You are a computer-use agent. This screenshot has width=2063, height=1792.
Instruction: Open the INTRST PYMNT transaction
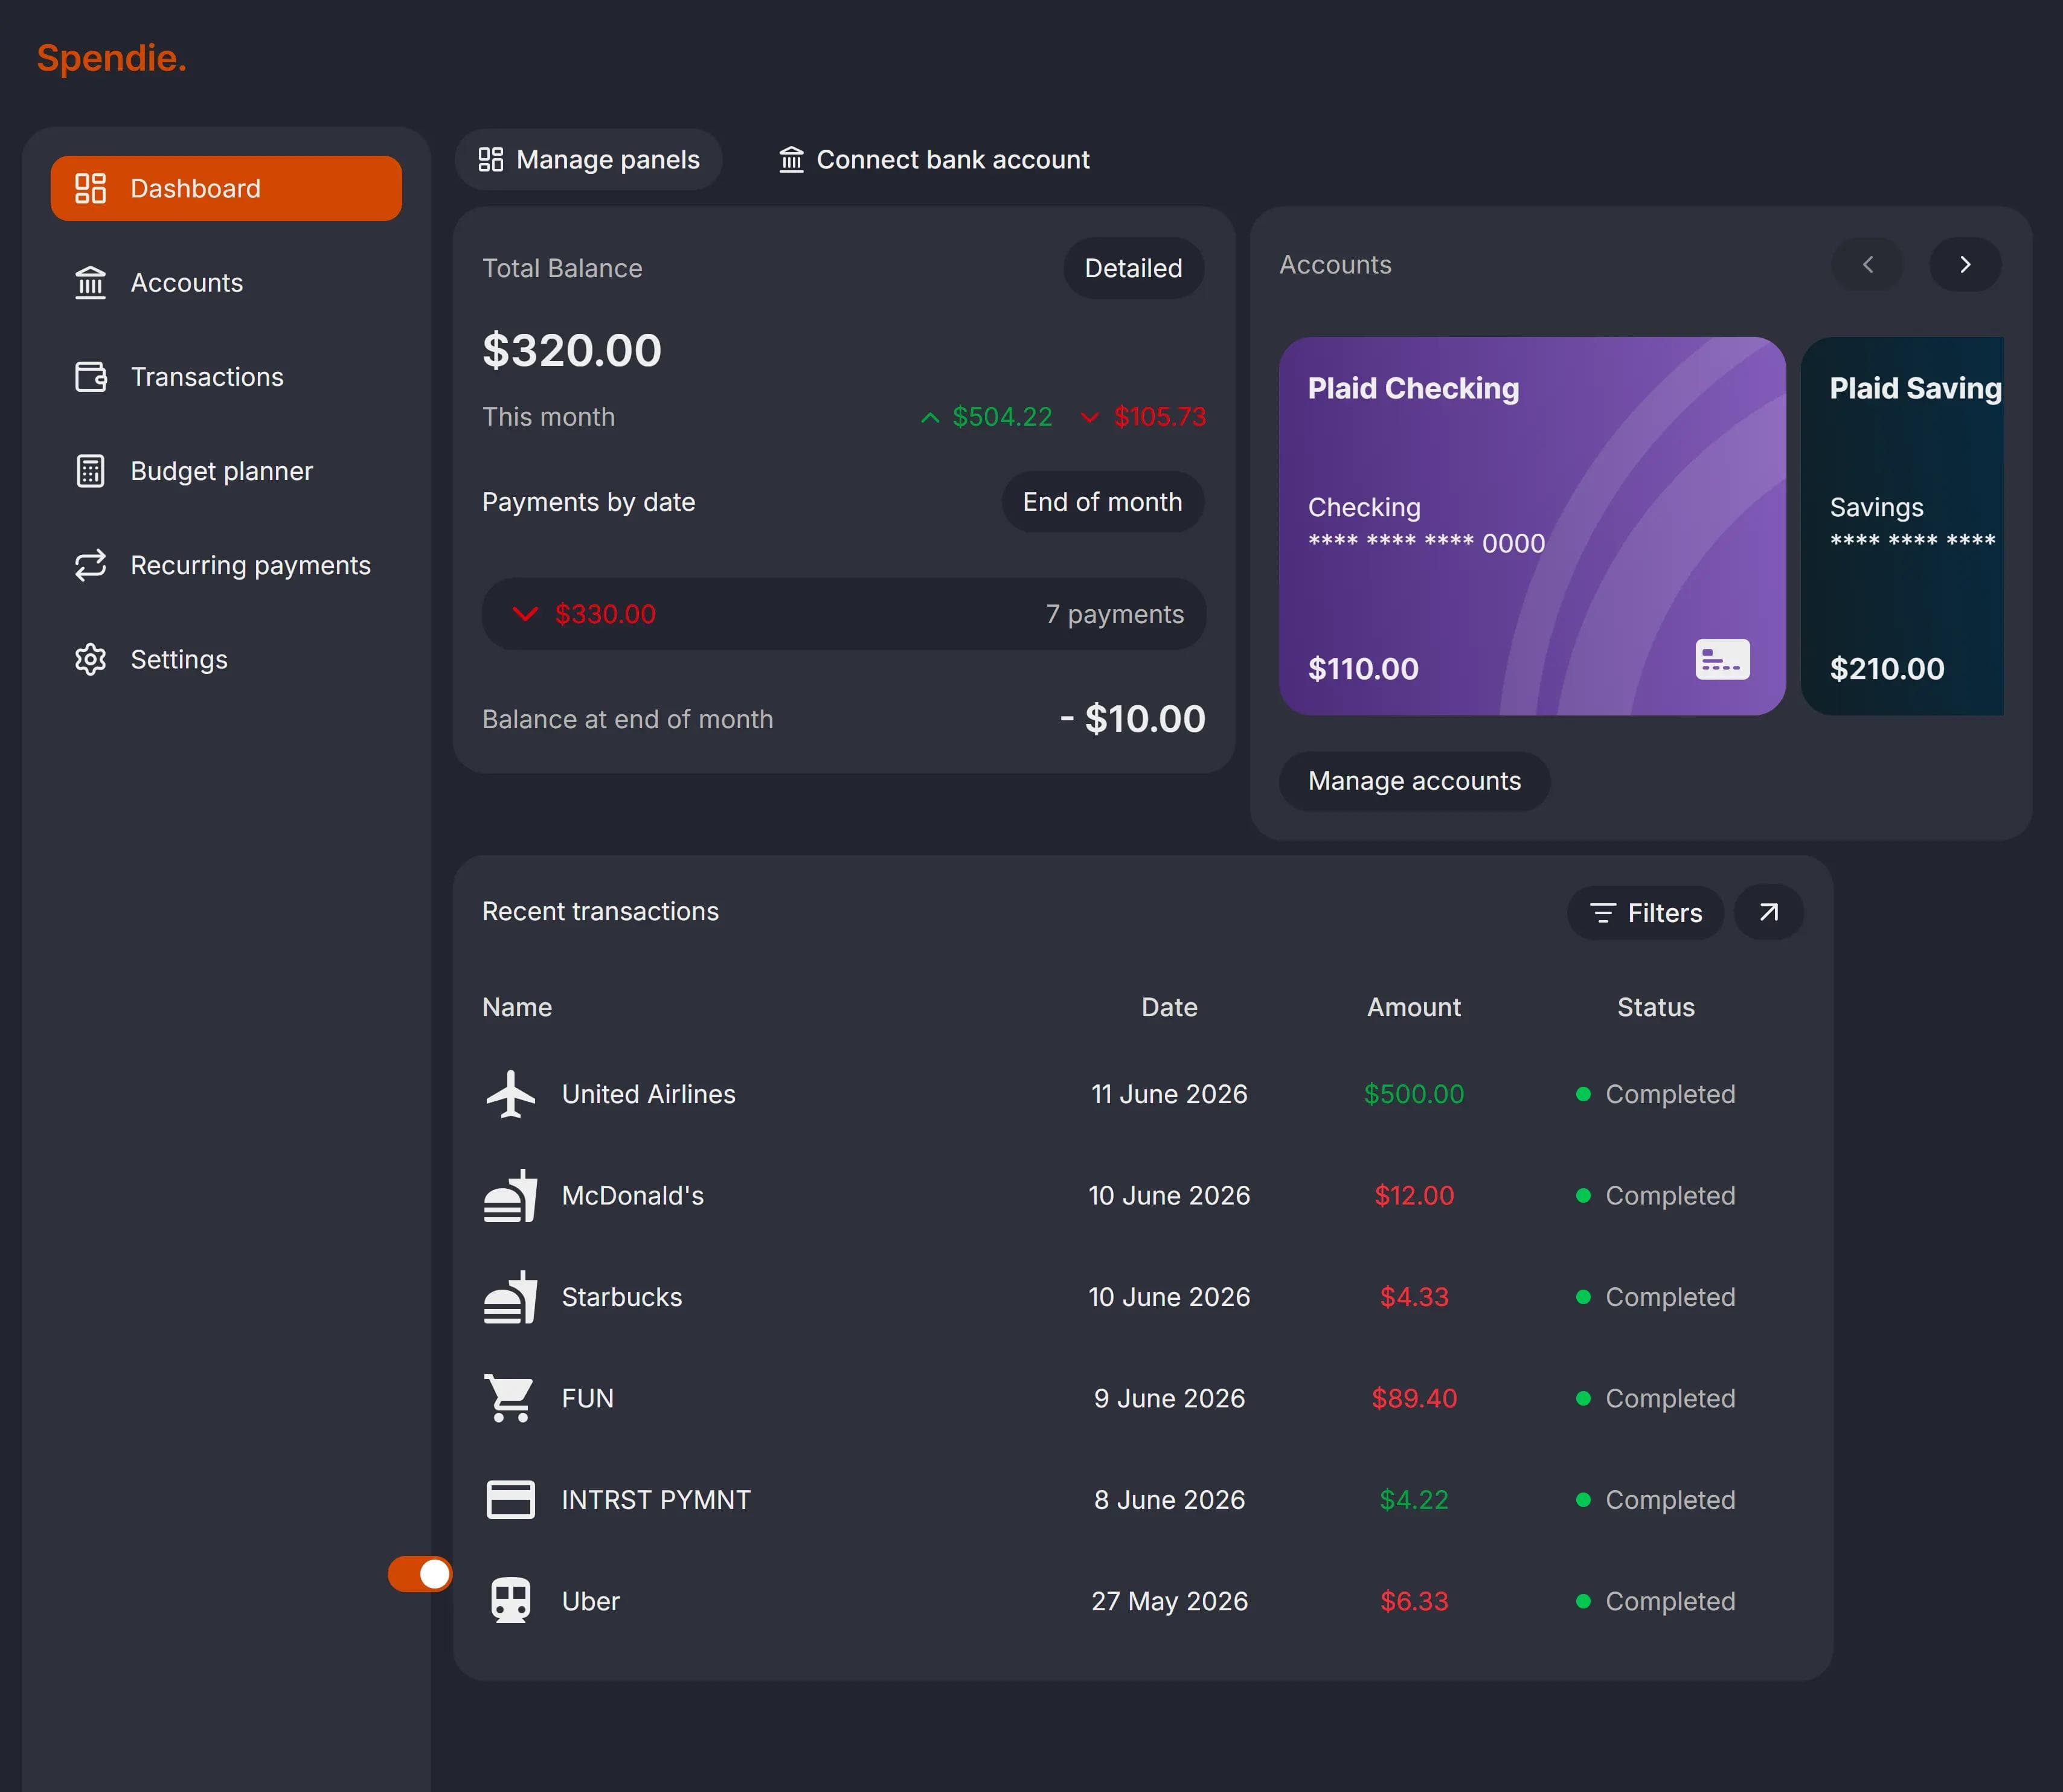1143,1500
